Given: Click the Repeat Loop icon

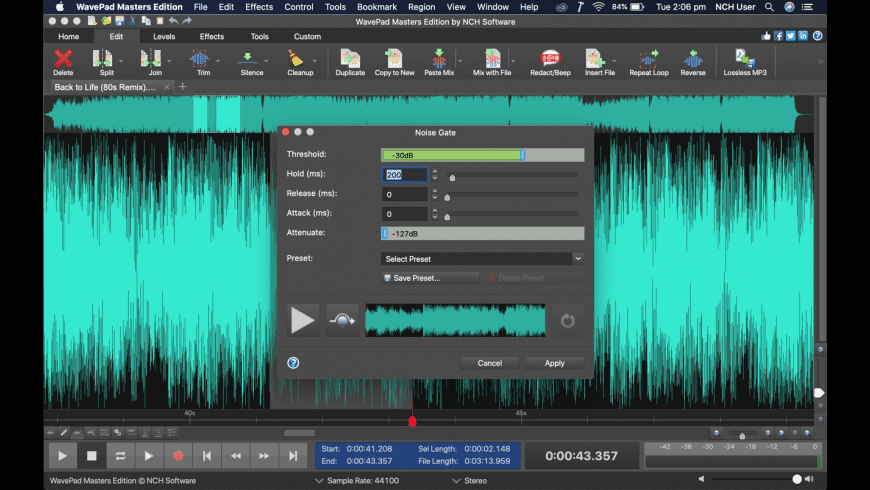Looking at the screenshot, I should pos(649,62).
